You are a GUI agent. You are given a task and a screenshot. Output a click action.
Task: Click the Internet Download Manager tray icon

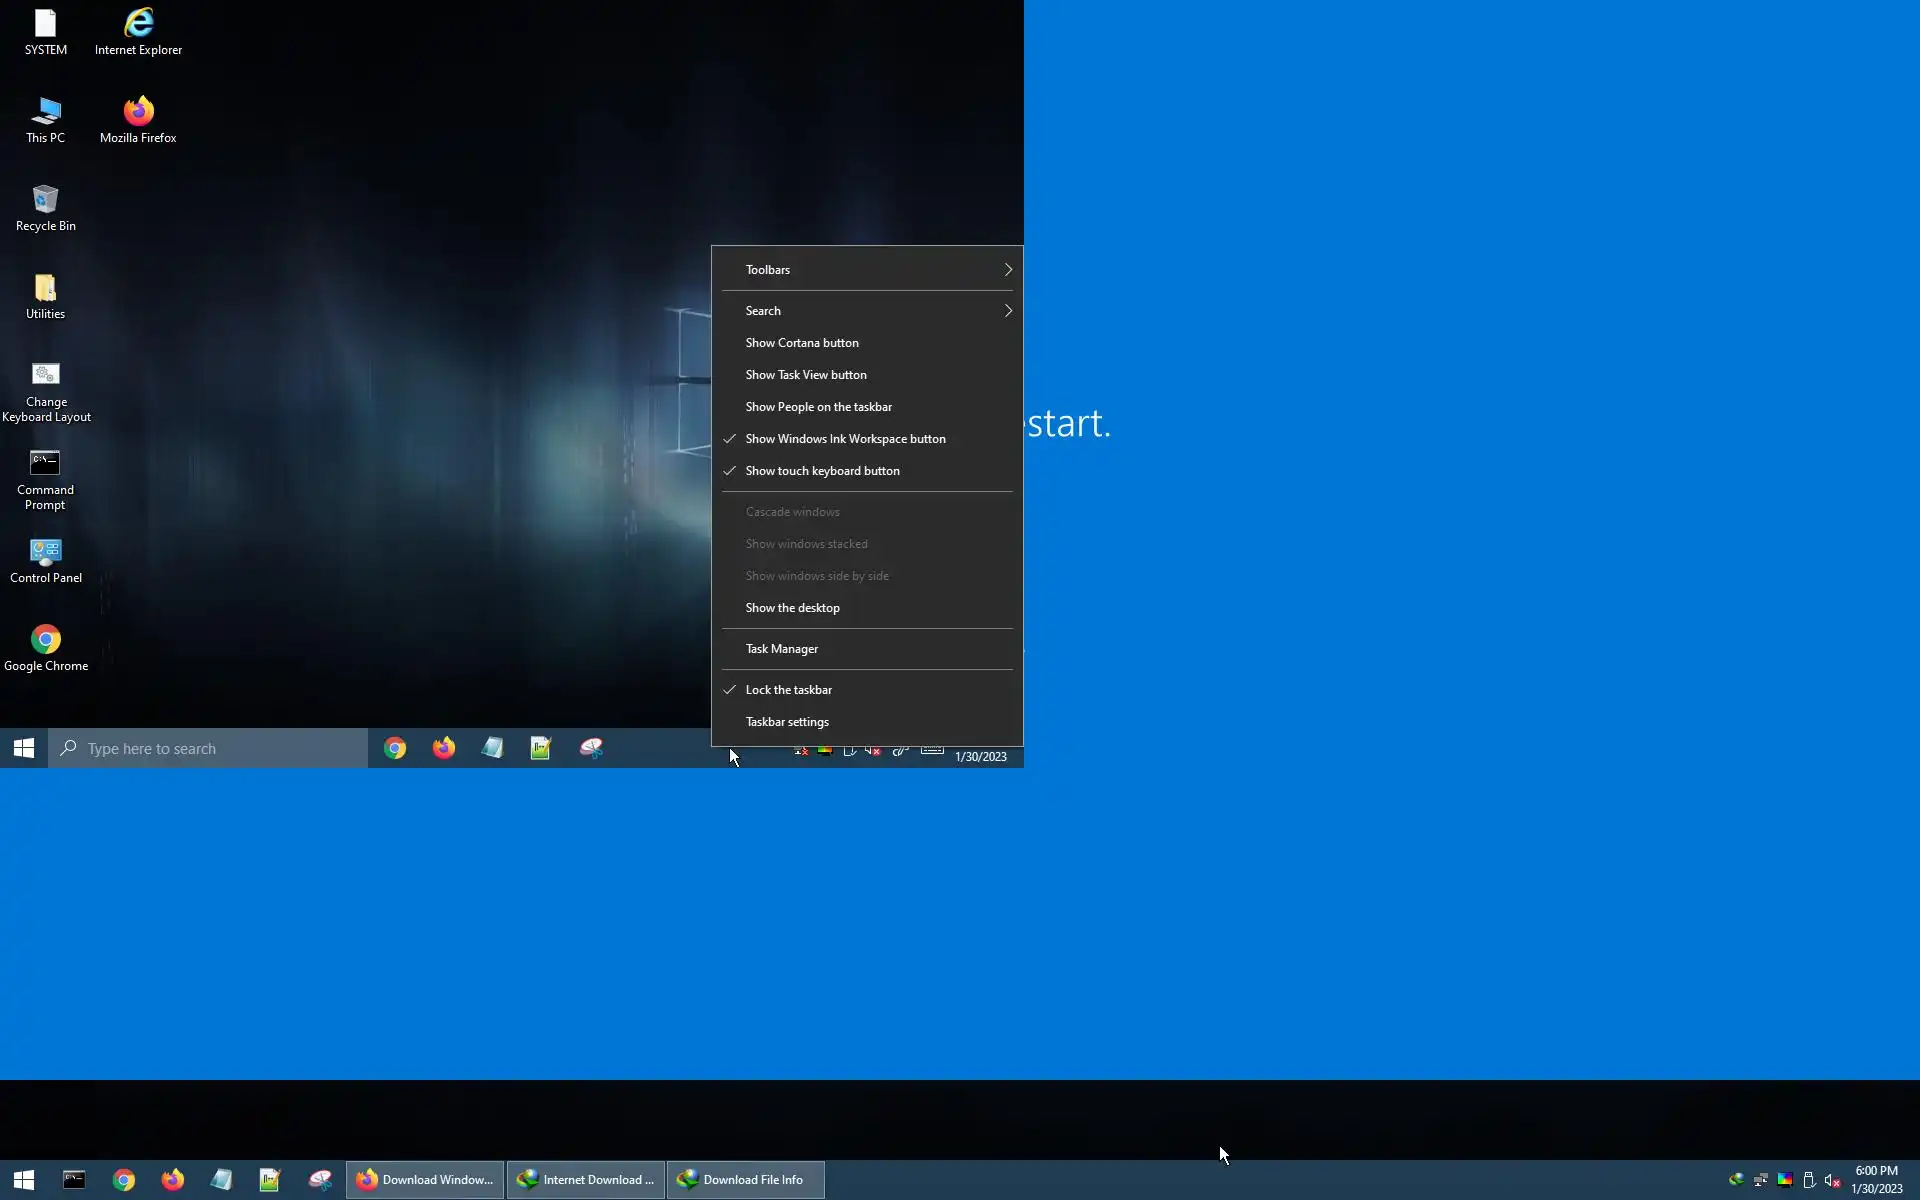pyautogui.click(x=1736, y=1180)
